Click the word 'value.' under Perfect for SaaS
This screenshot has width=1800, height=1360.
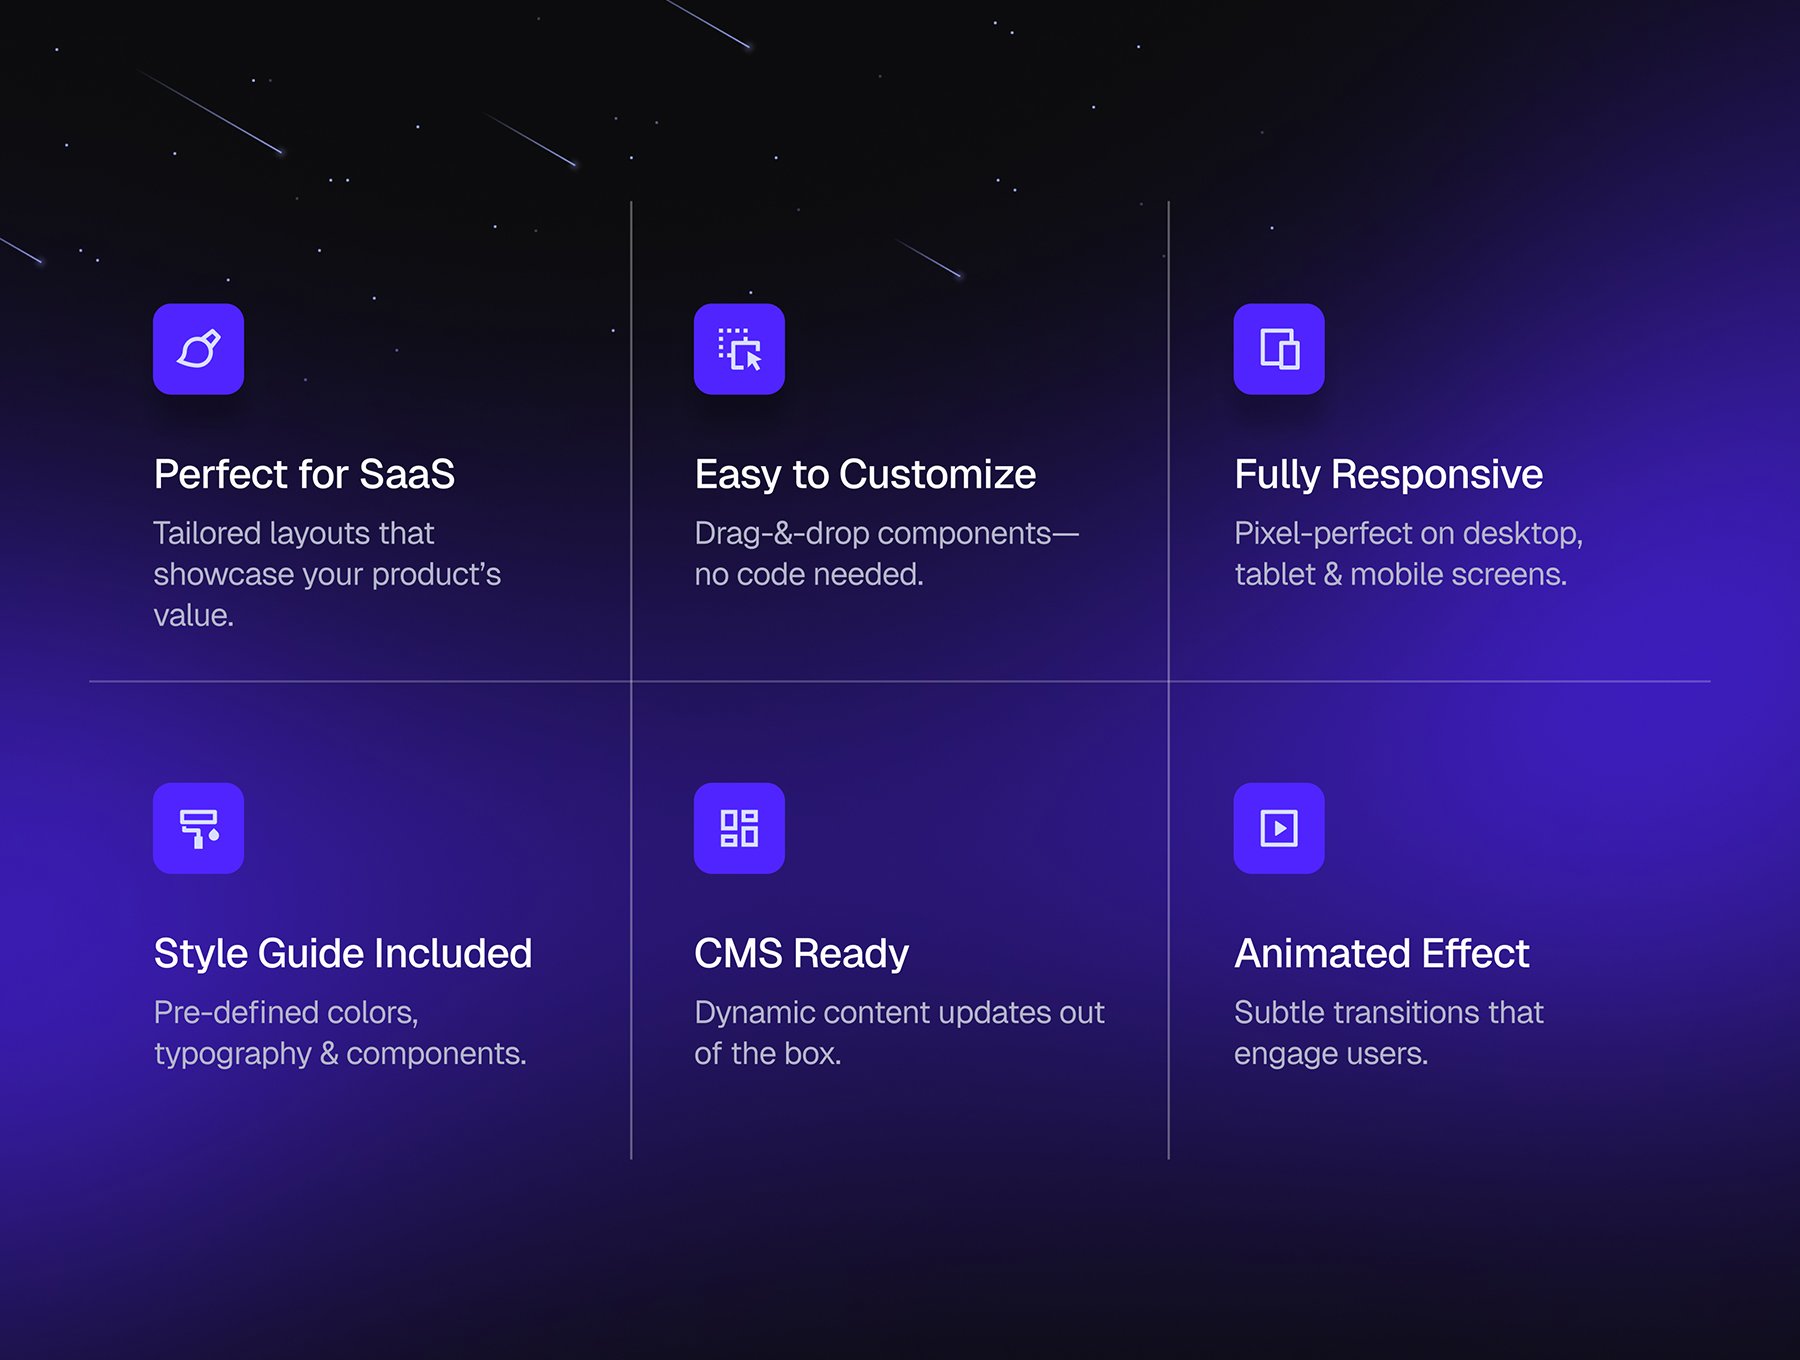193,615
